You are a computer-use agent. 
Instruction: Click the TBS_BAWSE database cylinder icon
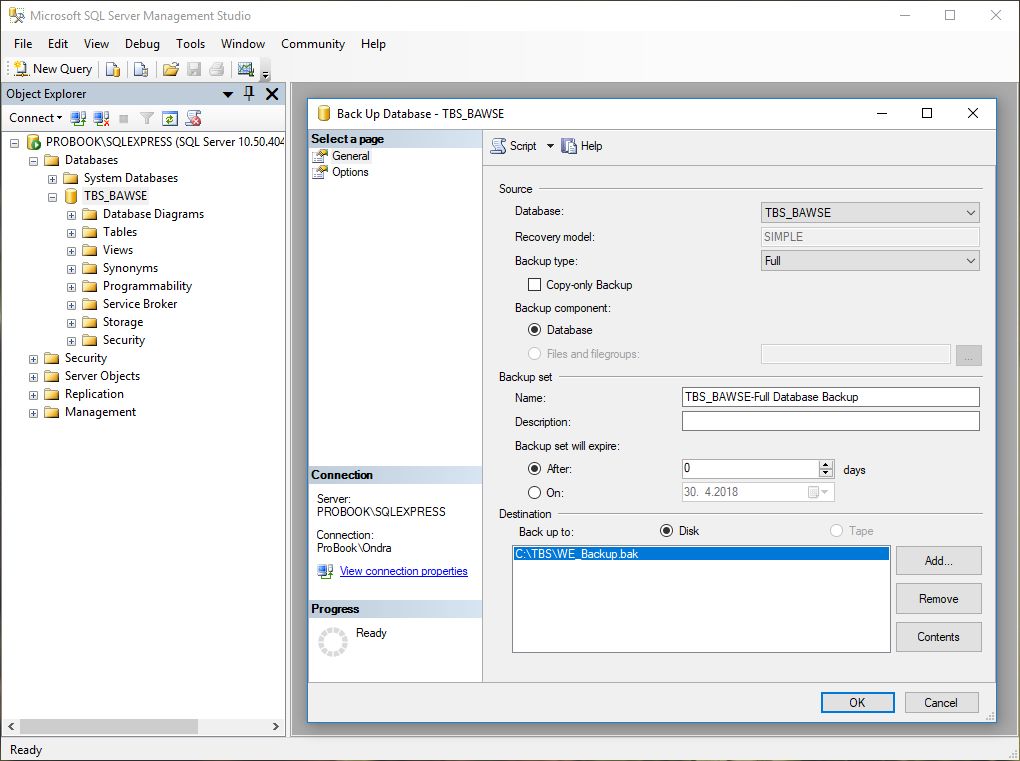(71, 196)
